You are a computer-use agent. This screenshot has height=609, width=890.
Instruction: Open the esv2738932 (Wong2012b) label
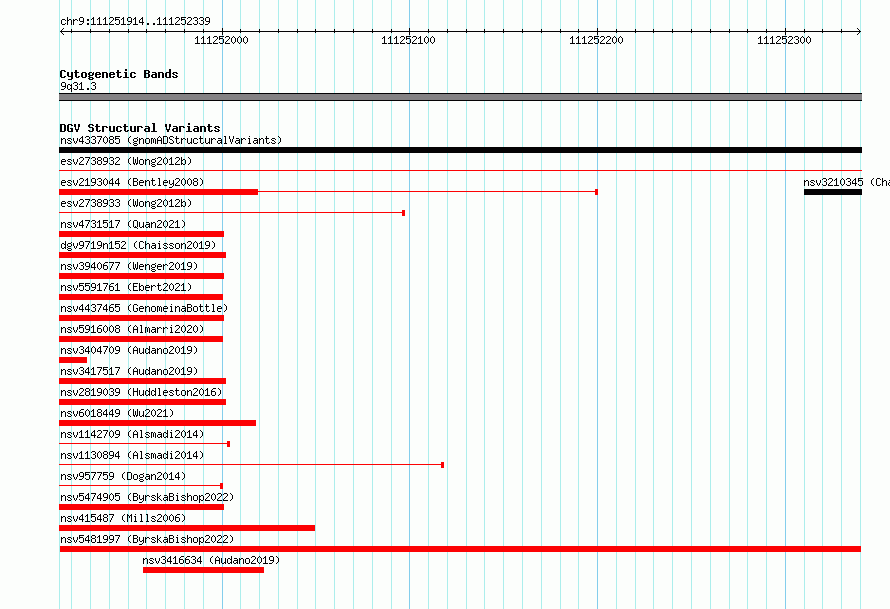click(126, 161)
